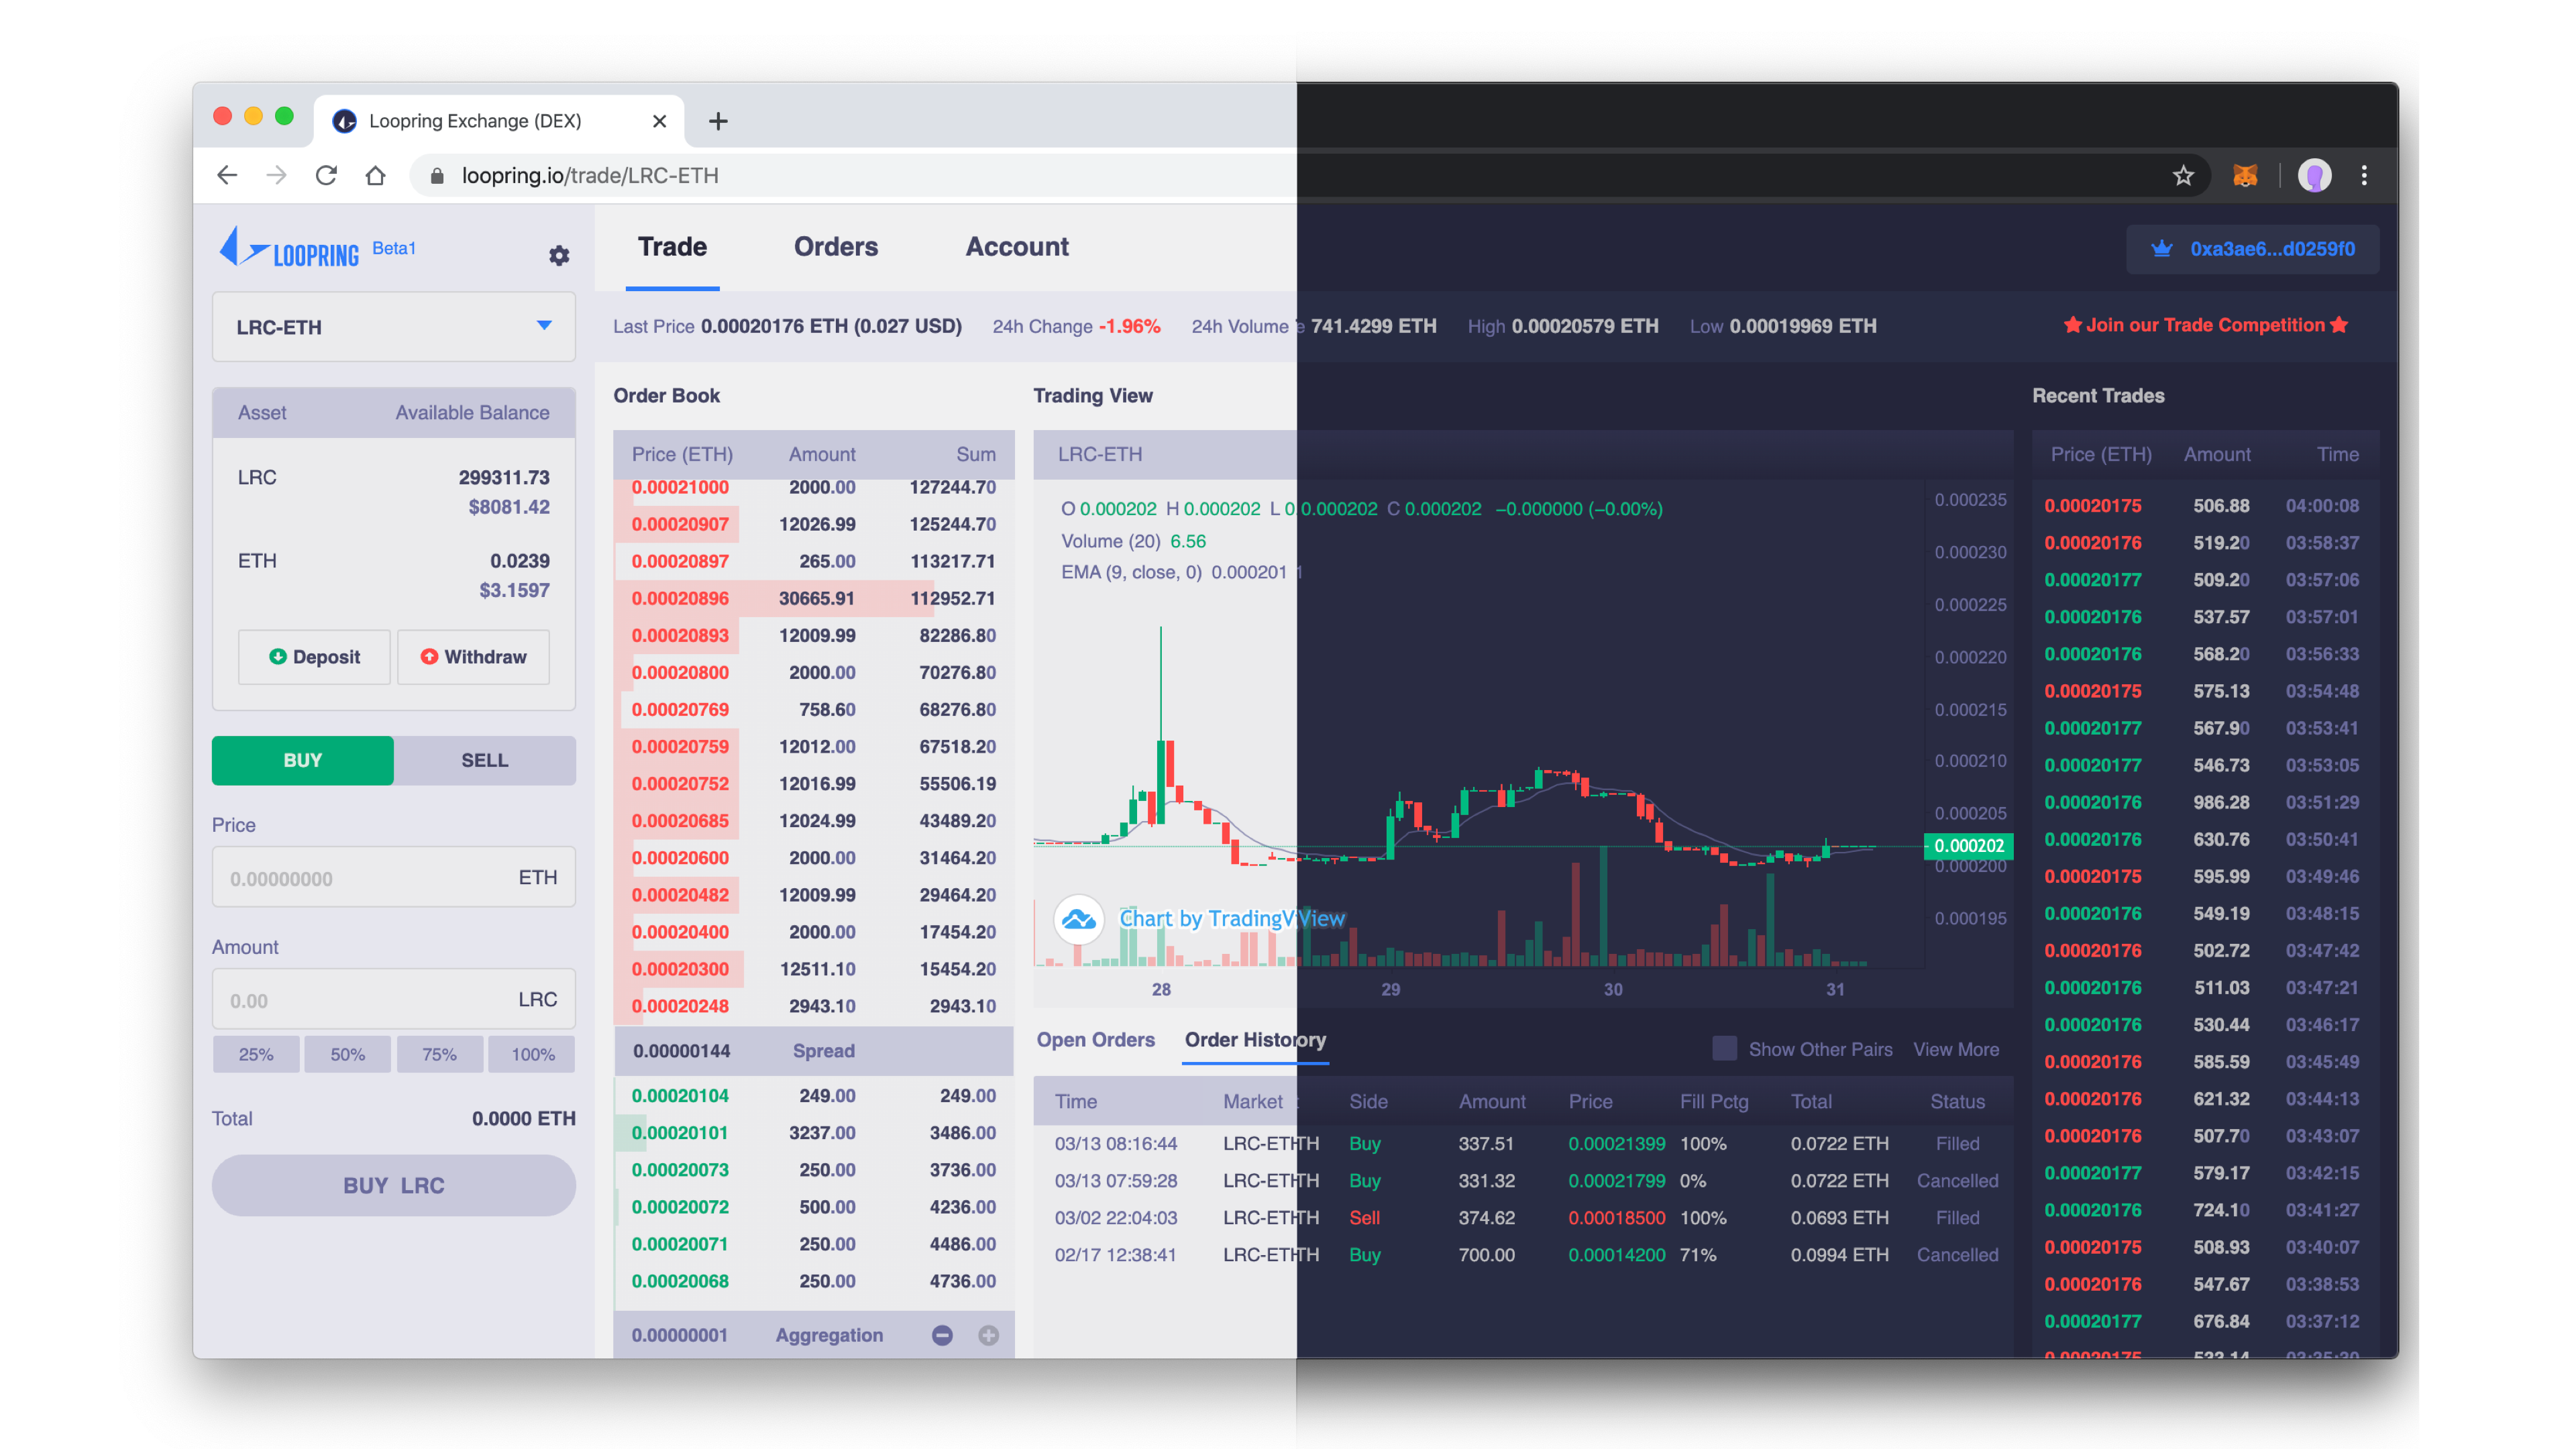Screen dimensions: 2576x1449
Task: Switch to the Account tab
Action: point(1017,247)
